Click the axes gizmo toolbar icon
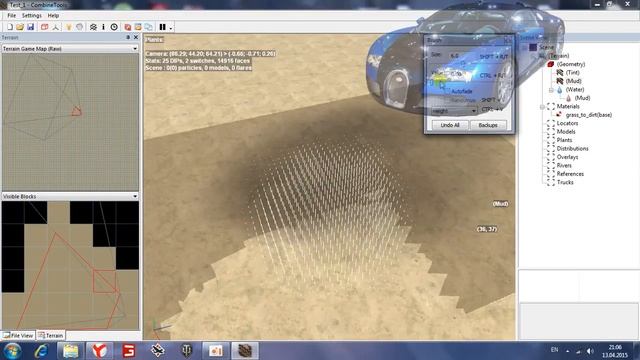This screenshot has width=640, height=360. pyautogui.click(x=56, y=27)
